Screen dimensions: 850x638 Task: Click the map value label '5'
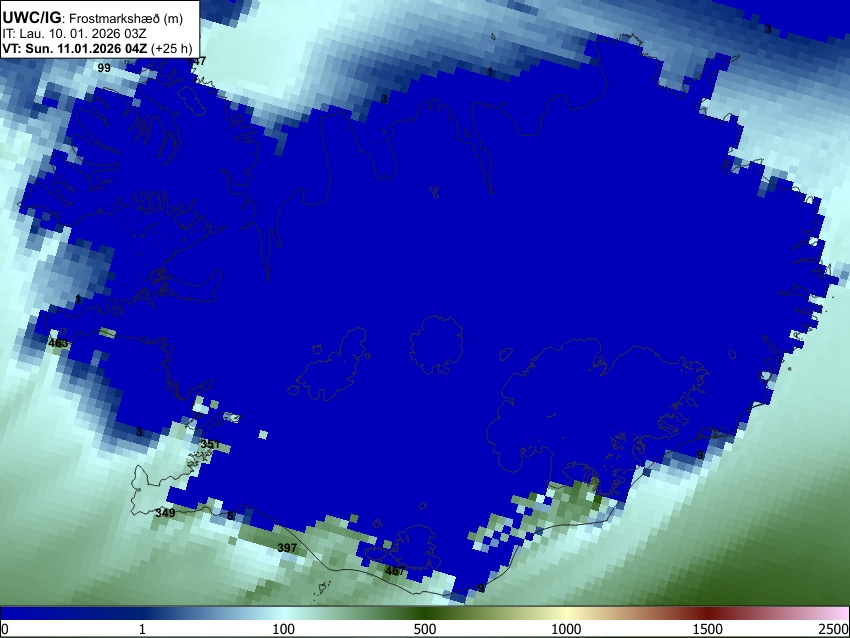coord(230,516)
